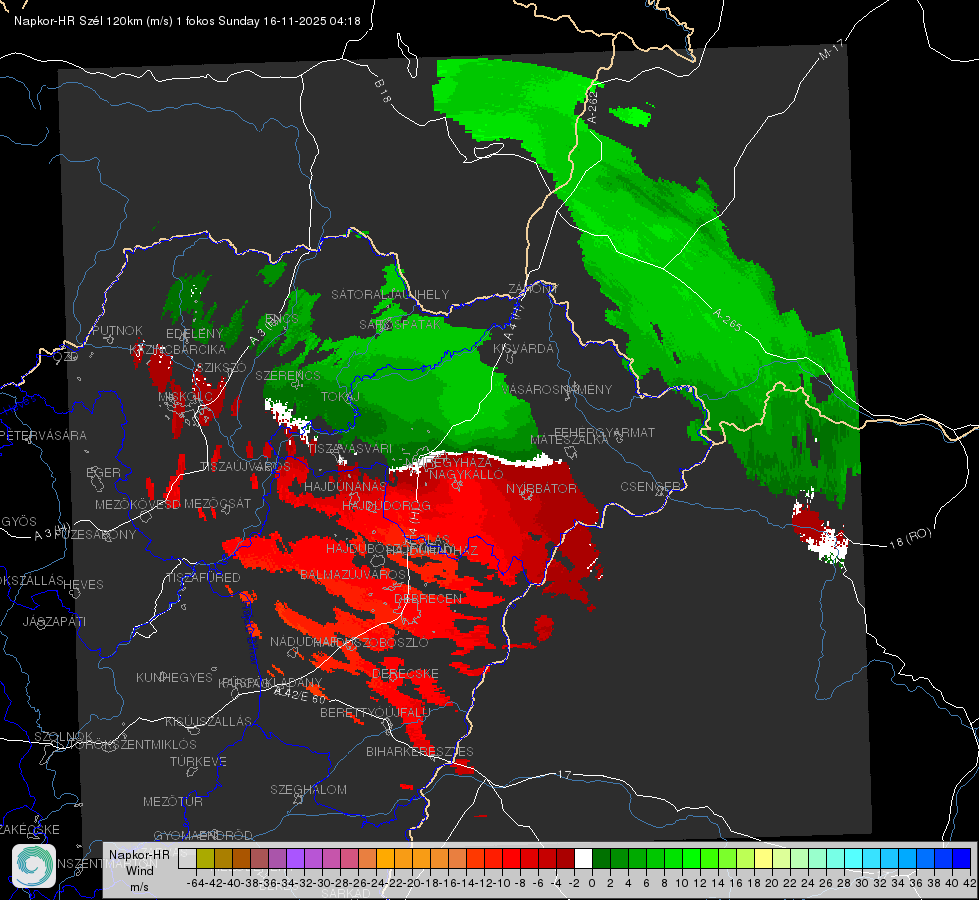The height and width of the screenshot is (900, 979).
Task: Click the radar title with date 16-11-2025
Action: [x=187, y=21]
